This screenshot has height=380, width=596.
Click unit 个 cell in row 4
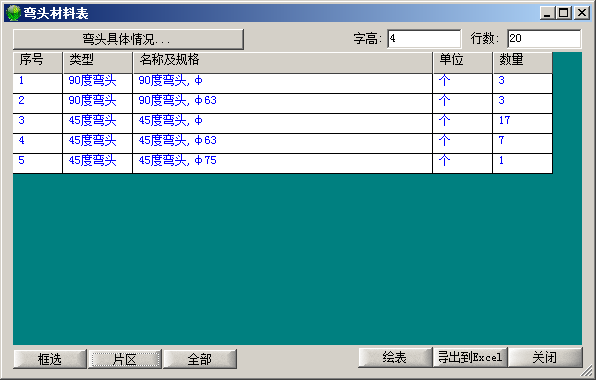tap(463, 143)
